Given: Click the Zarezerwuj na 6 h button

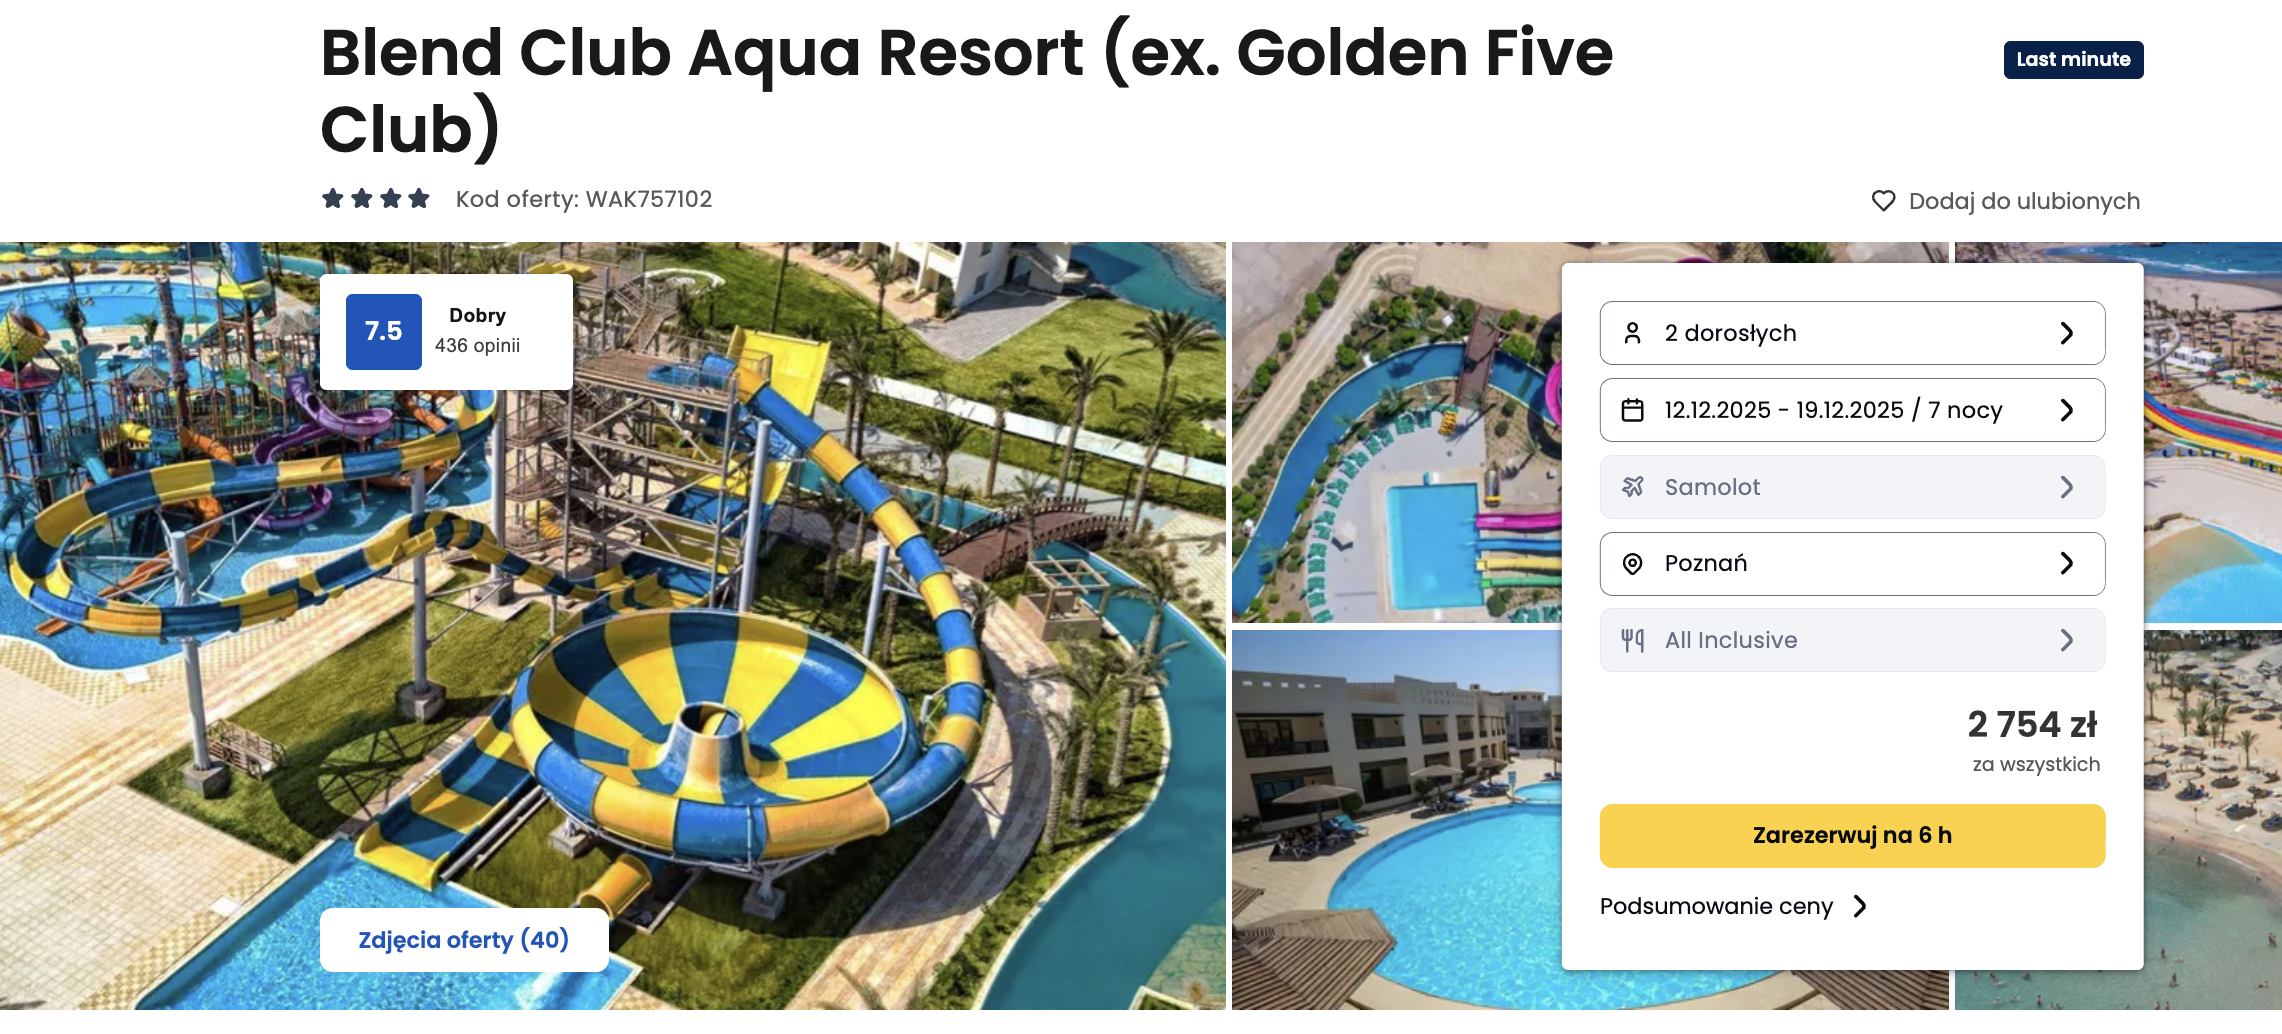Looking at the screenshot, I should pyautogui.click(x=1852, y=836).
